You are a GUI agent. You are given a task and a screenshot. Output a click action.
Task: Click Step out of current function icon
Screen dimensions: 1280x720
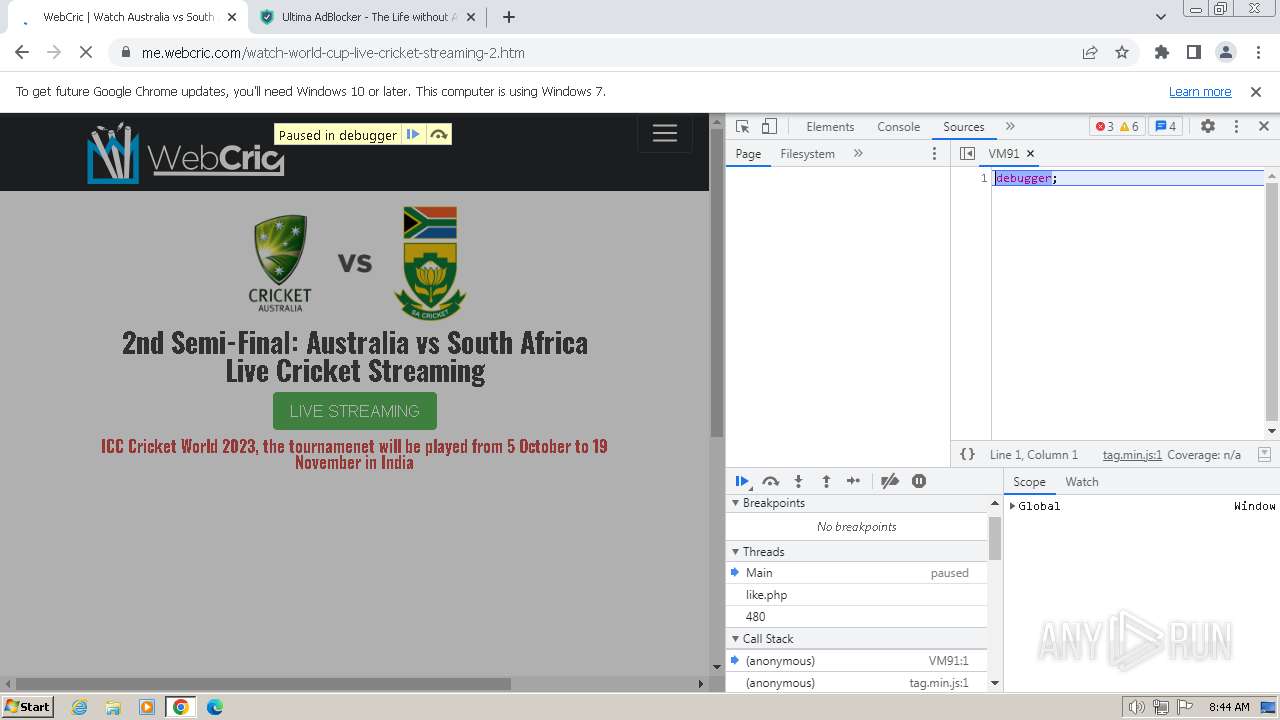click(826, 481)
